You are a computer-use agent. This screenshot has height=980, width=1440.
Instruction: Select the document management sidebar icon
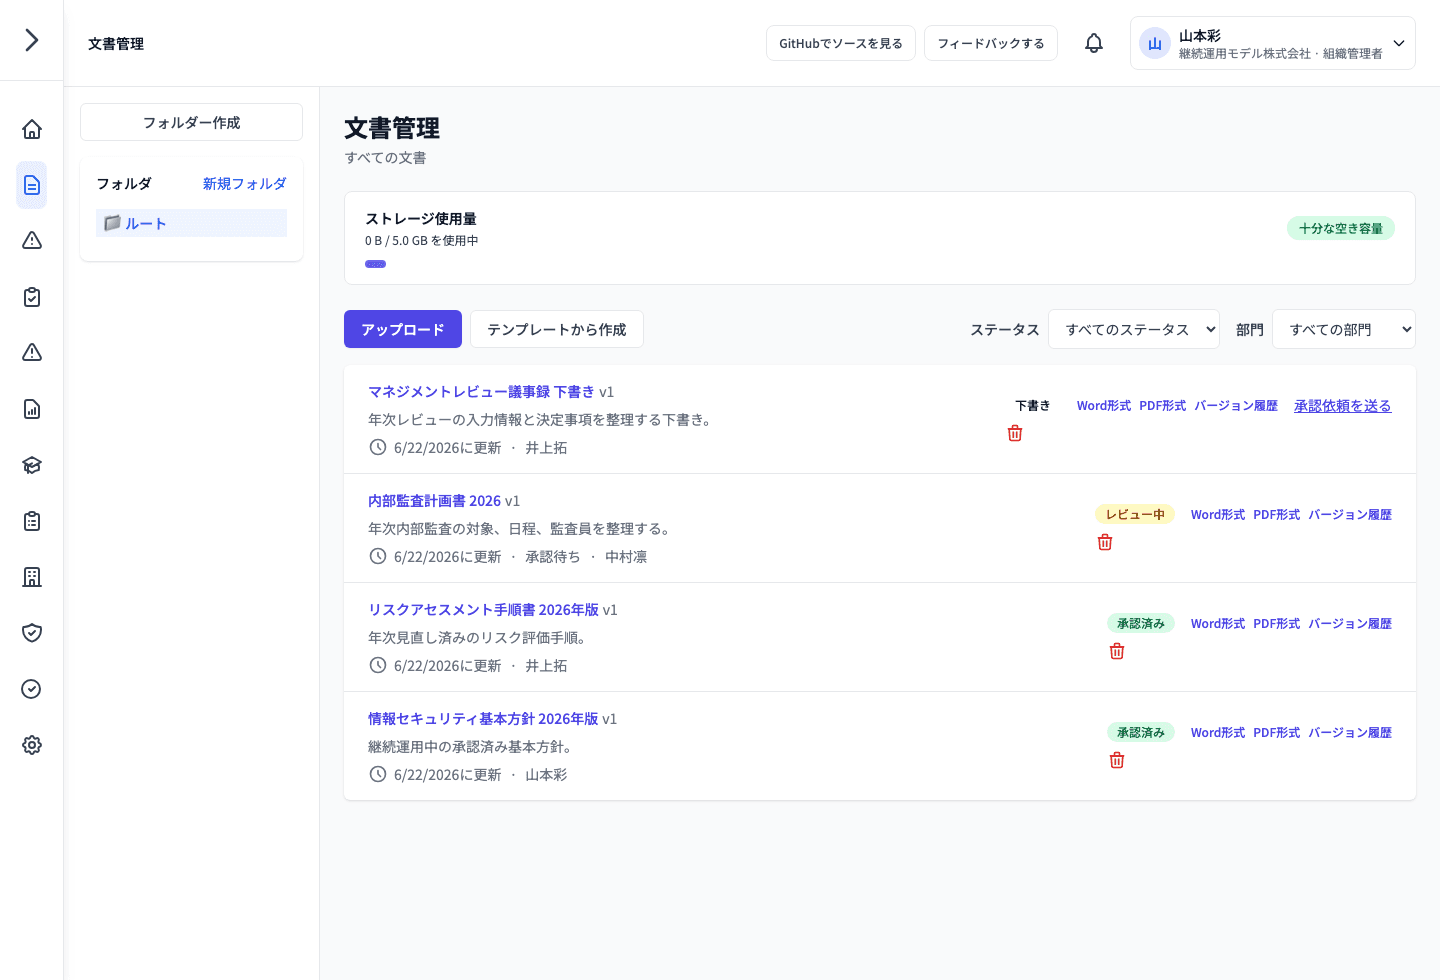coord(32,185)
